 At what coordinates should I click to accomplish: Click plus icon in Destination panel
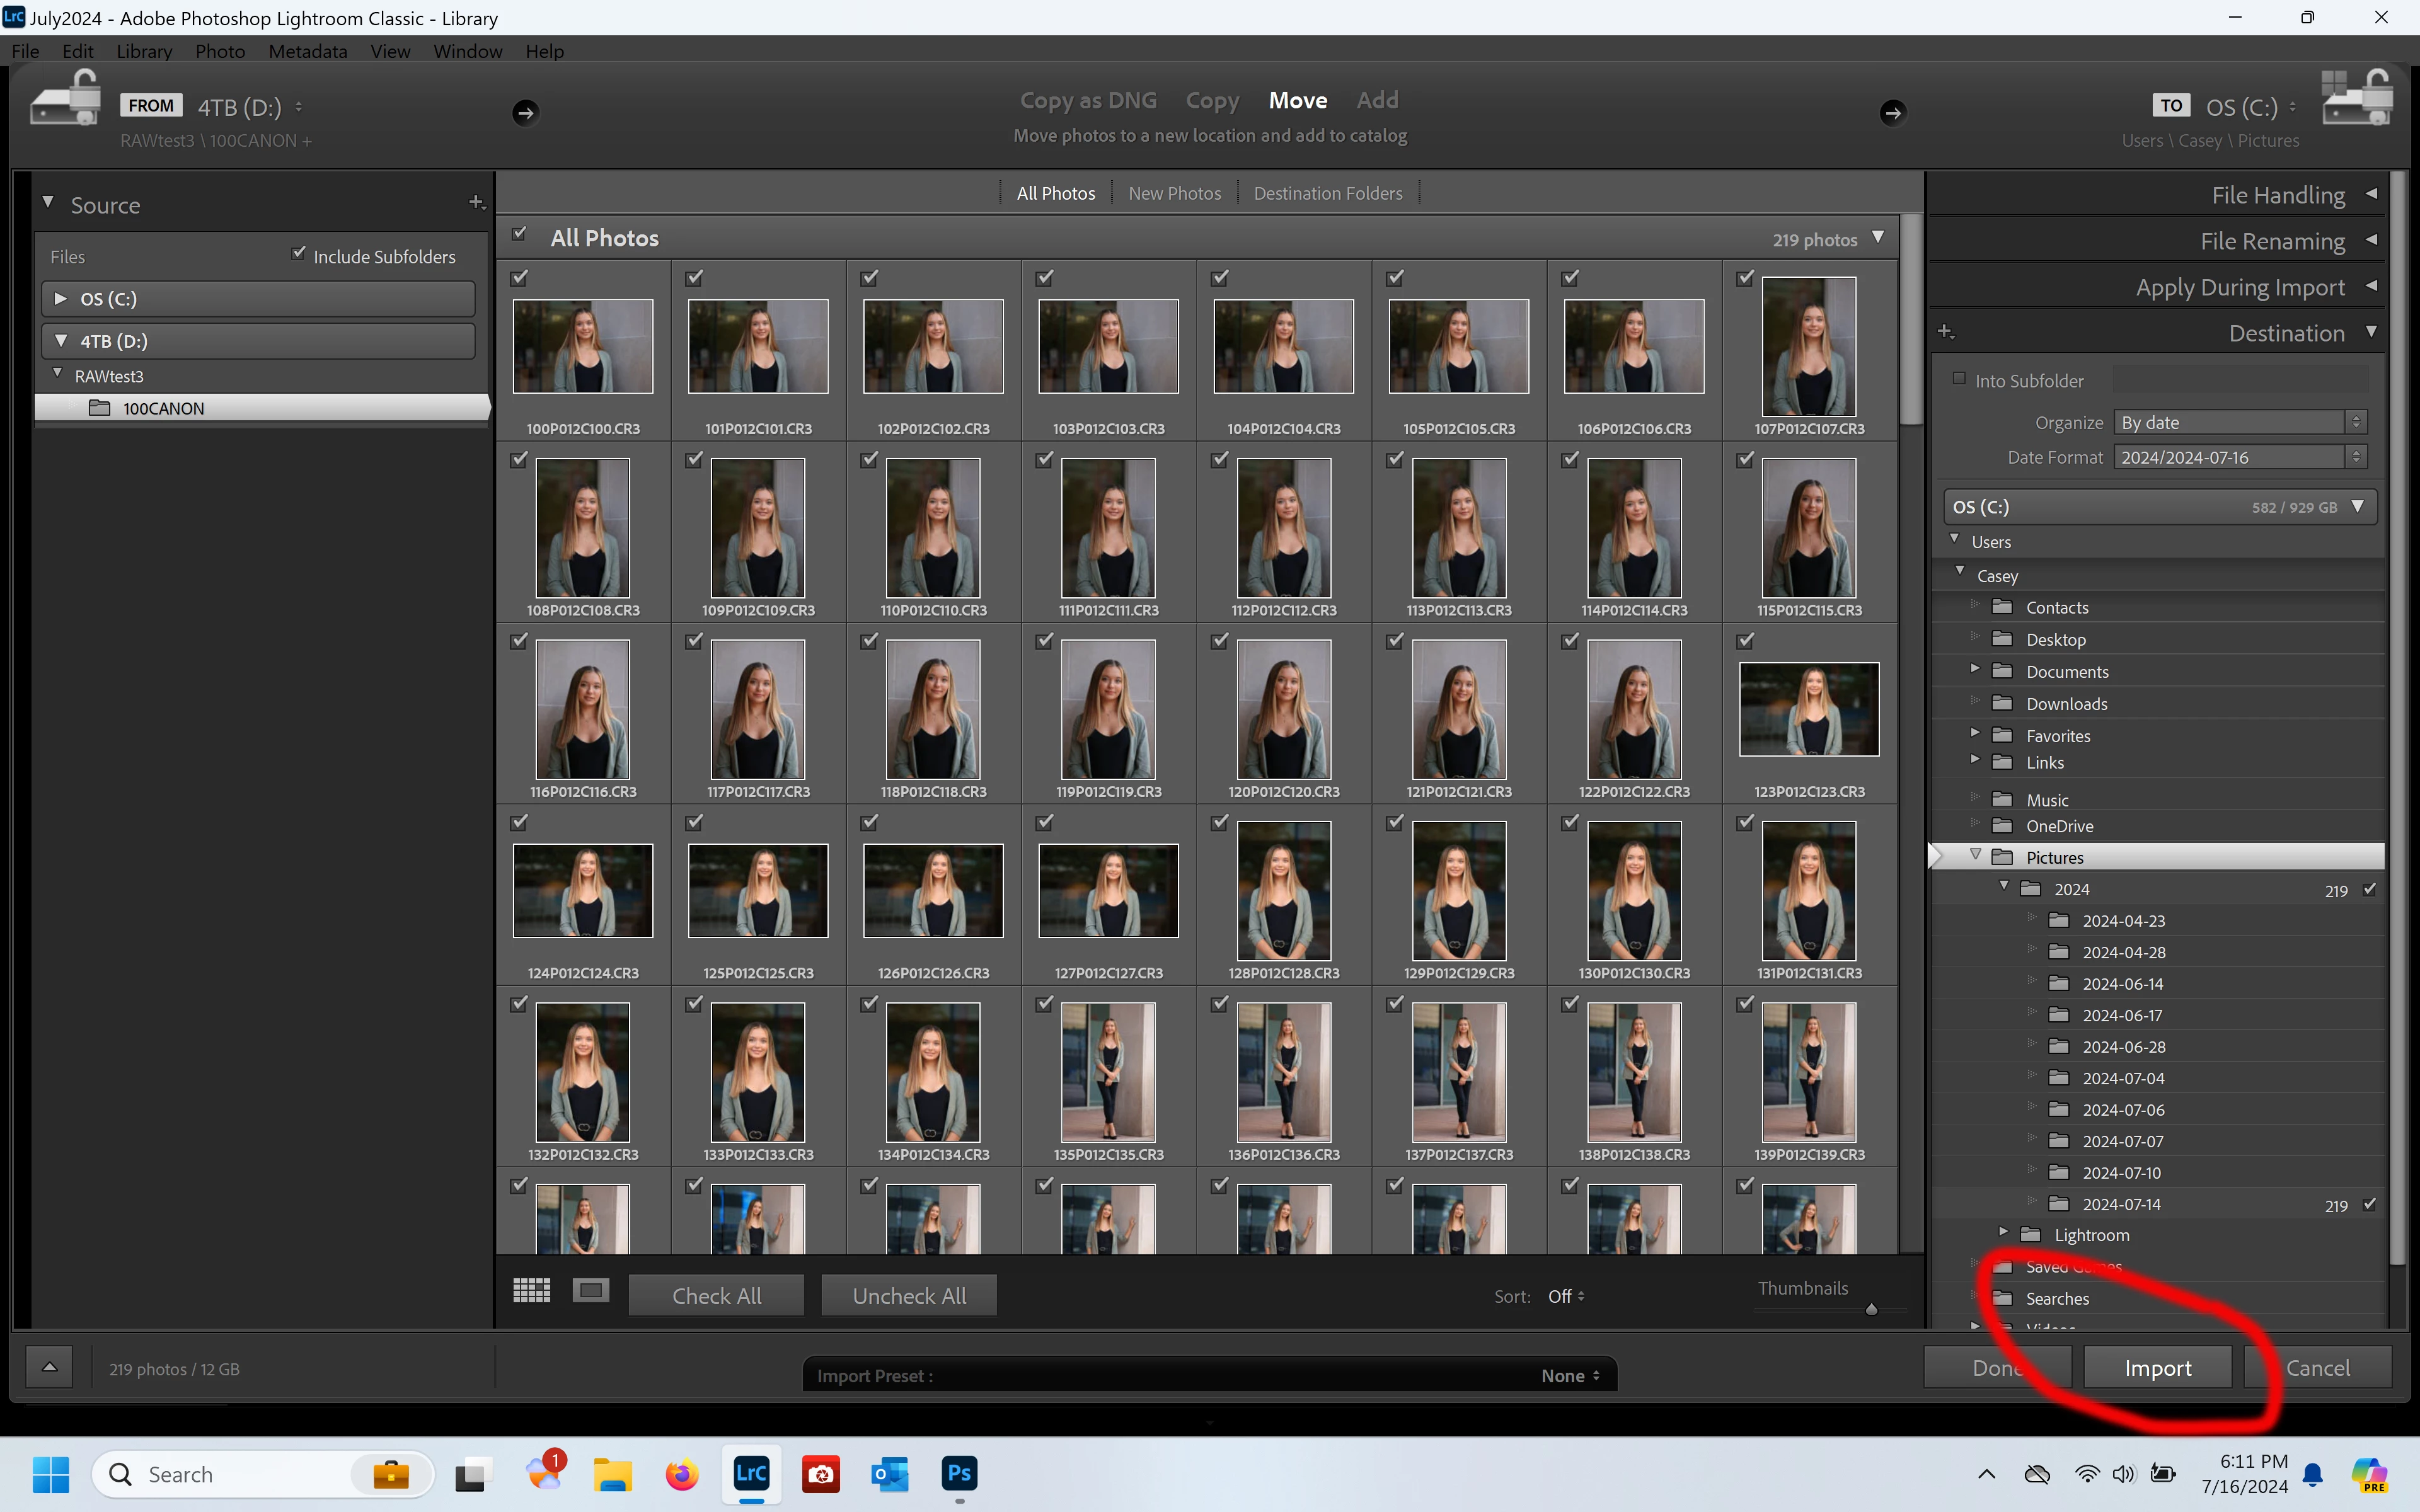1945,332
